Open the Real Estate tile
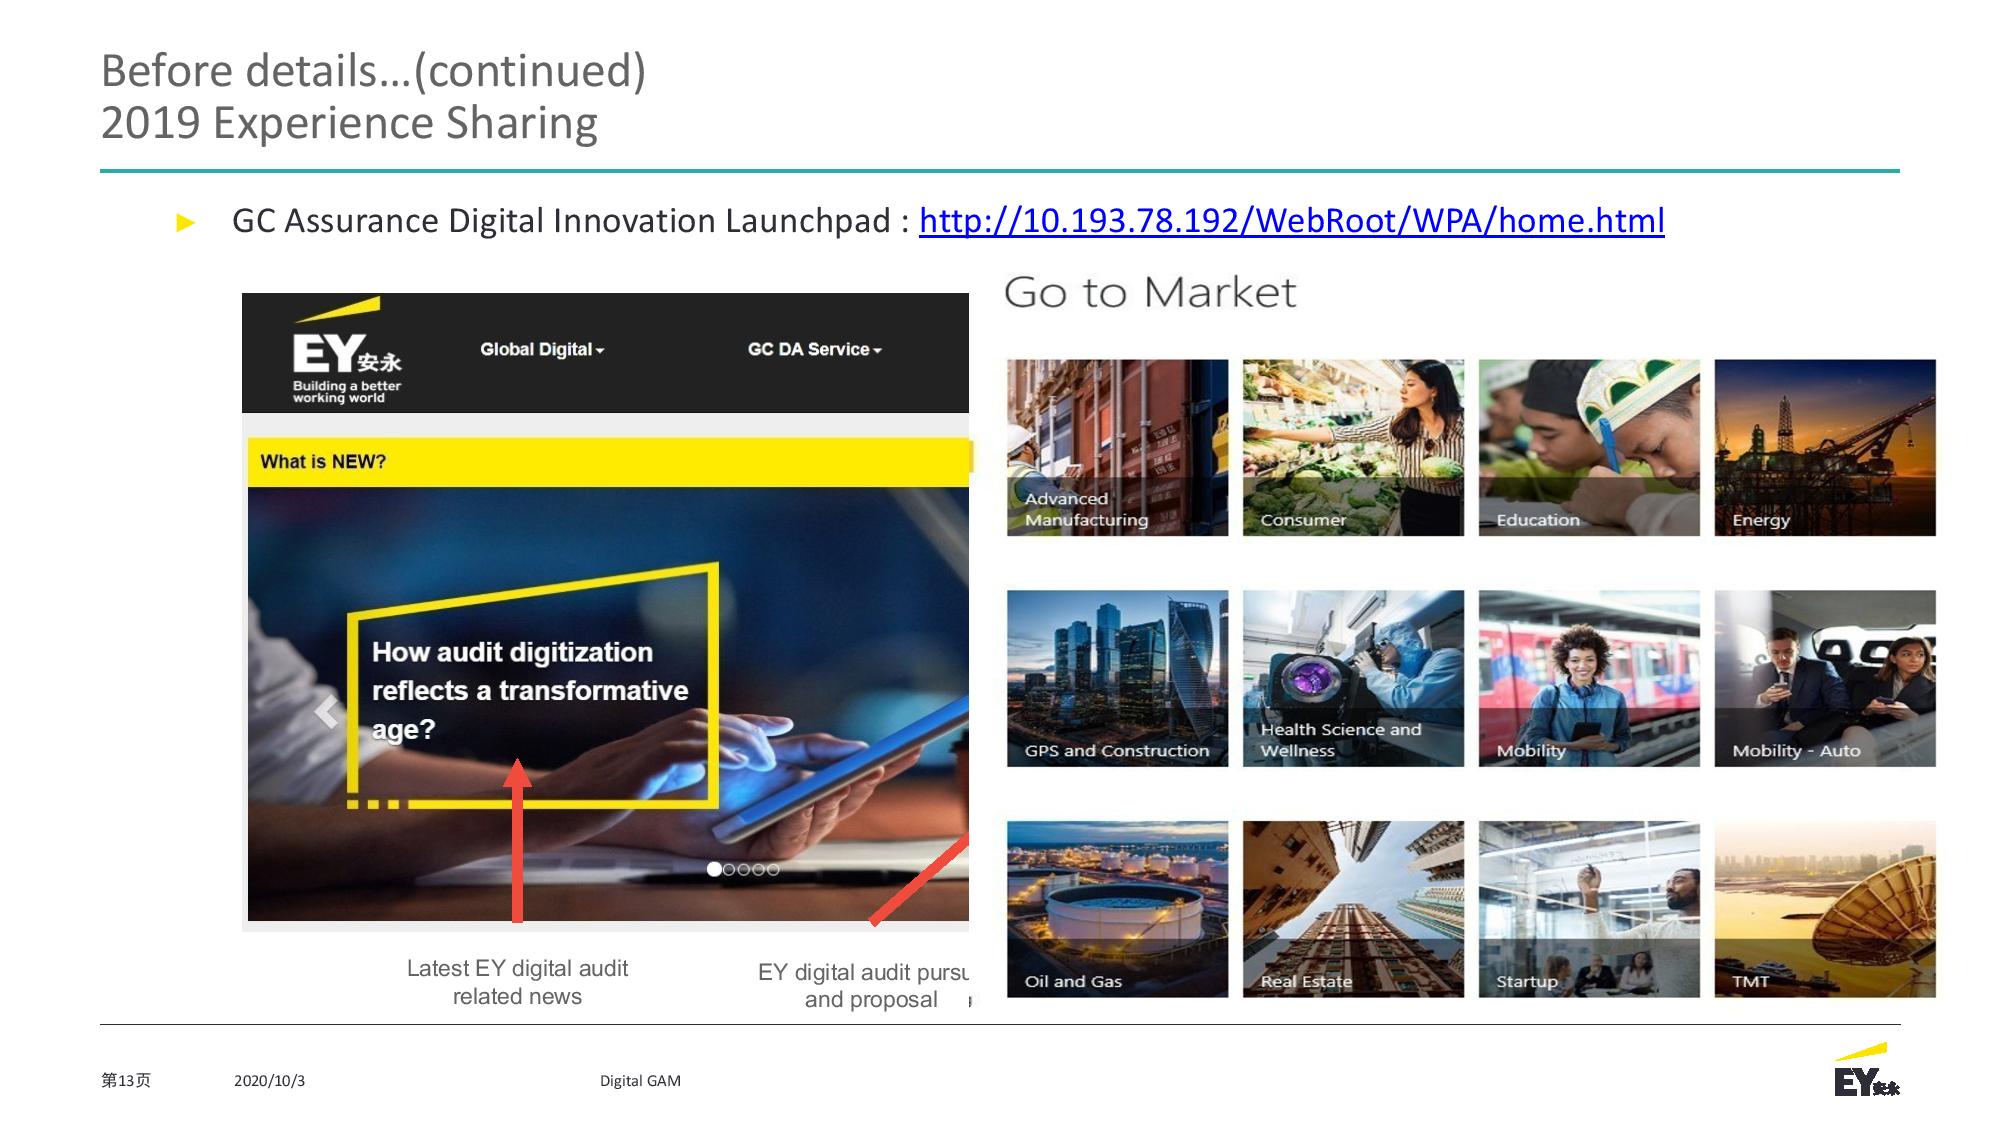This screenshot has height=1125, width=2000. coord(1353,909)
